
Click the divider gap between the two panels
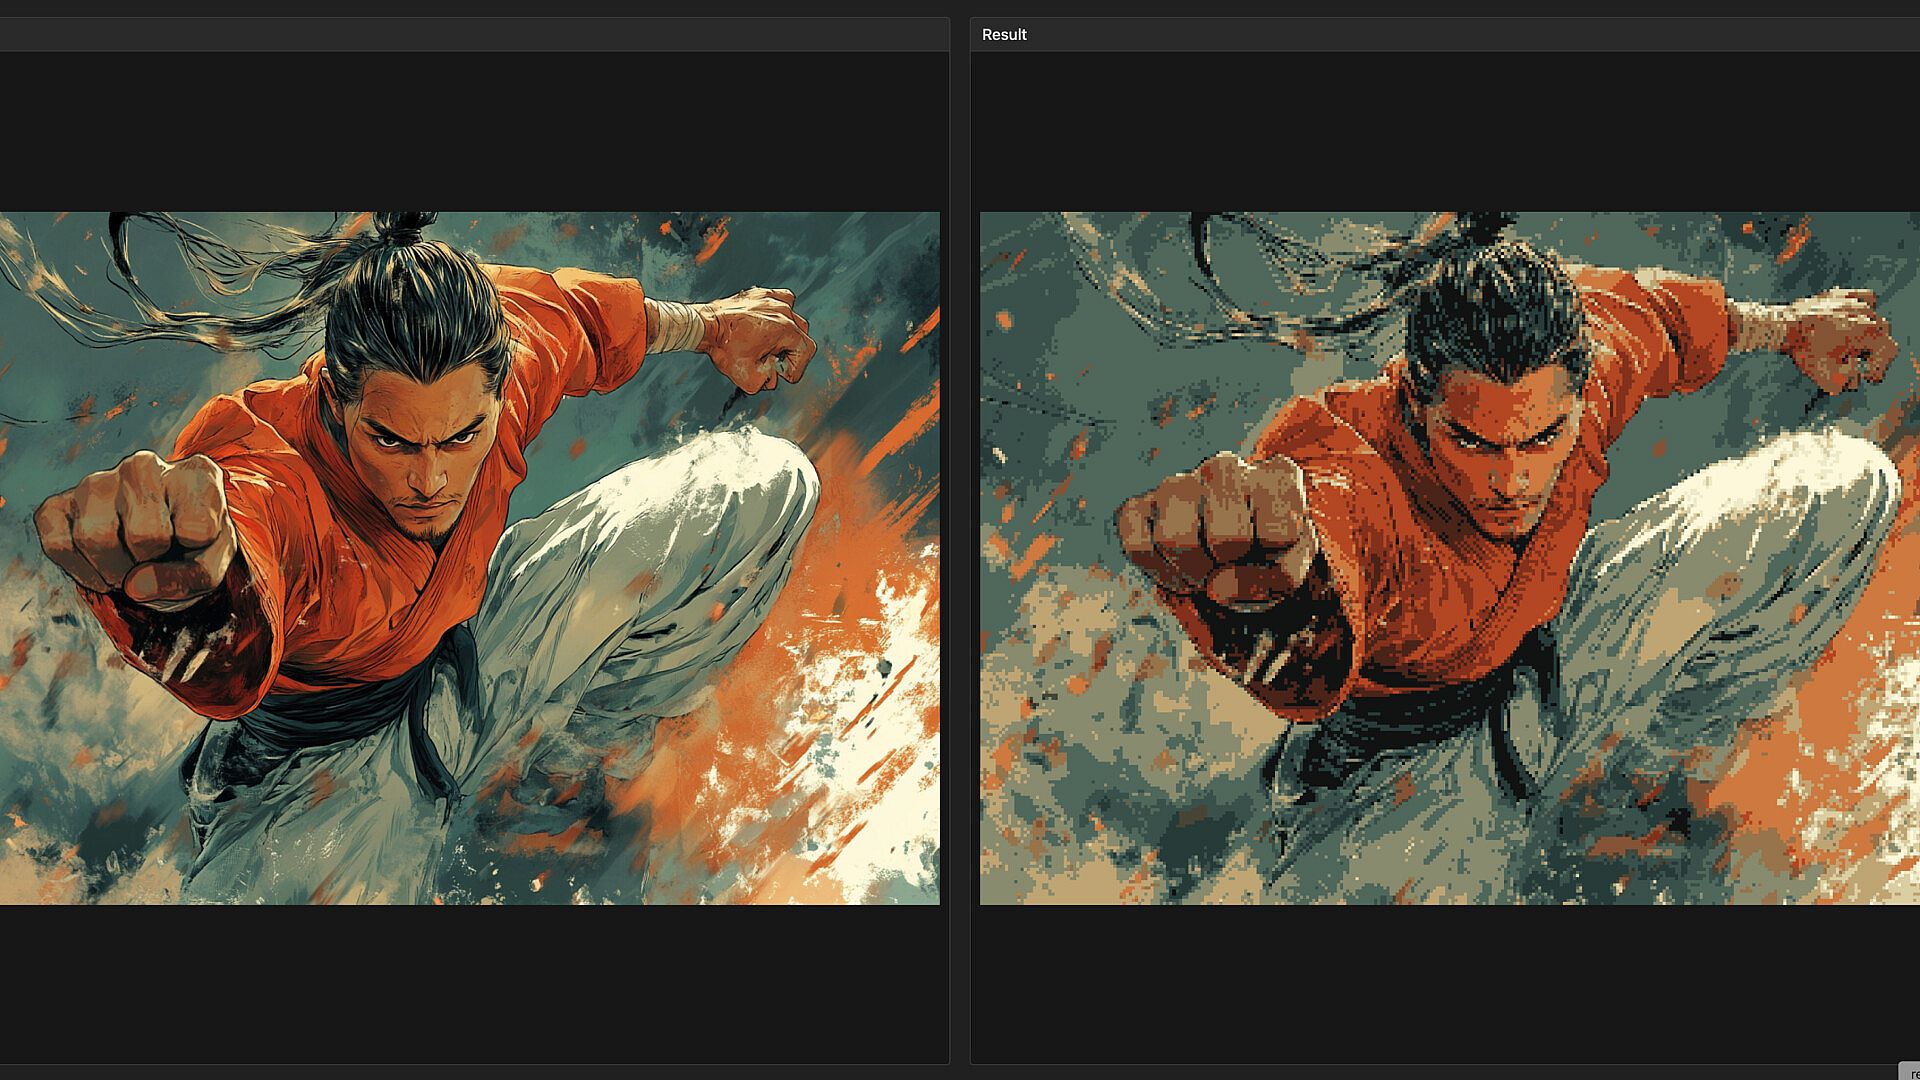(960, 540)
